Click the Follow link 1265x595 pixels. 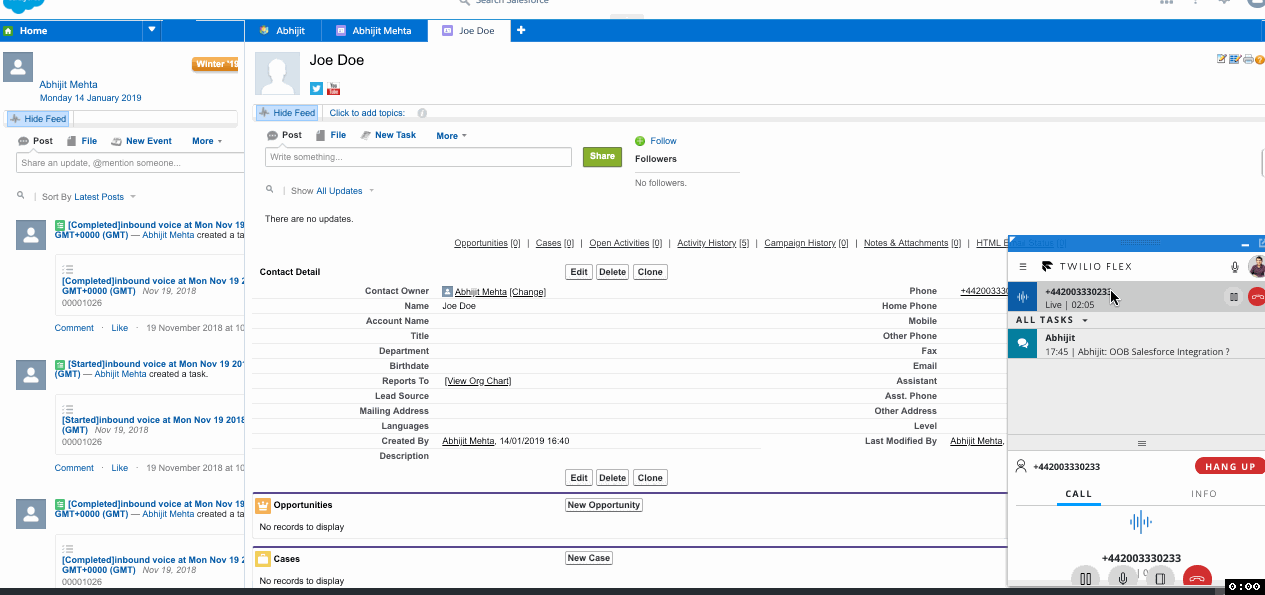click(x=663, y=141)
